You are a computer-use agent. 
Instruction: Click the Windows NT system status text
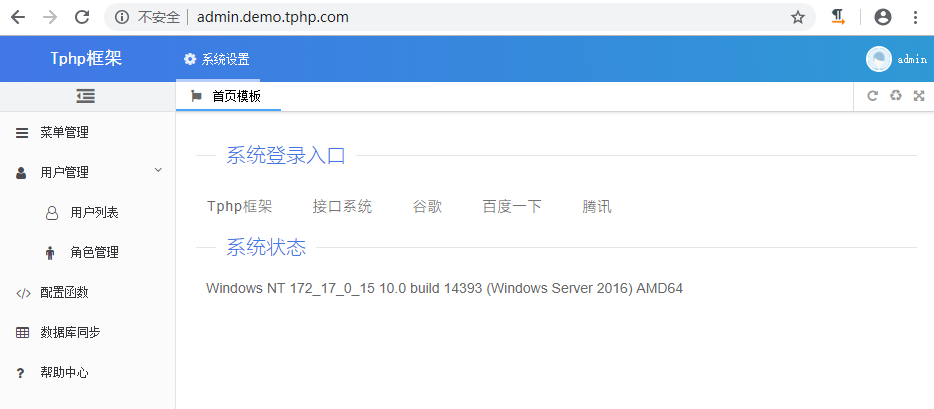click(444, 289)
